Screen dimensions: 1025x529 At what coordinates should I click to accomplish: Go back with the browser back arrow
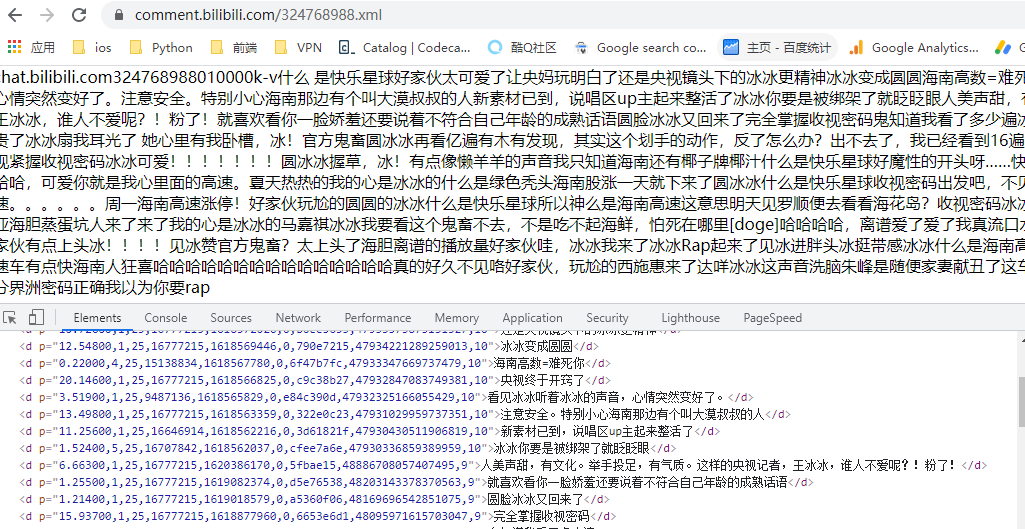[x=14, y=15]
